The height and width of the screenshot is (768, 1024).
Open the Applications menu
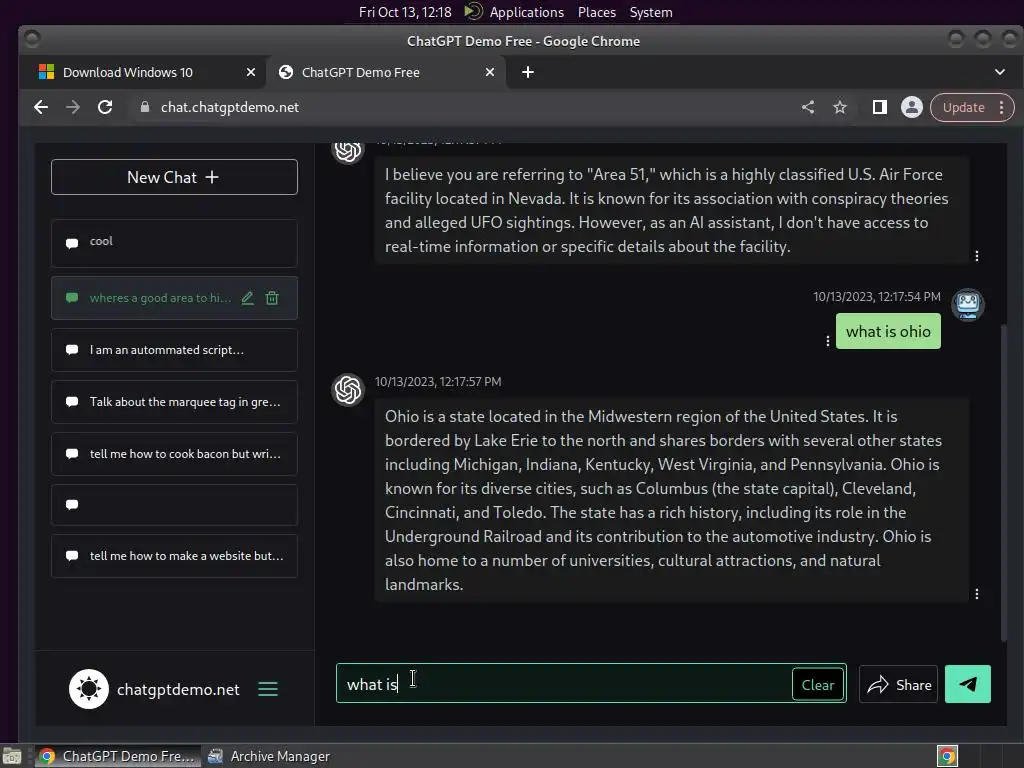pyautogui.click(x=526, y=12)
